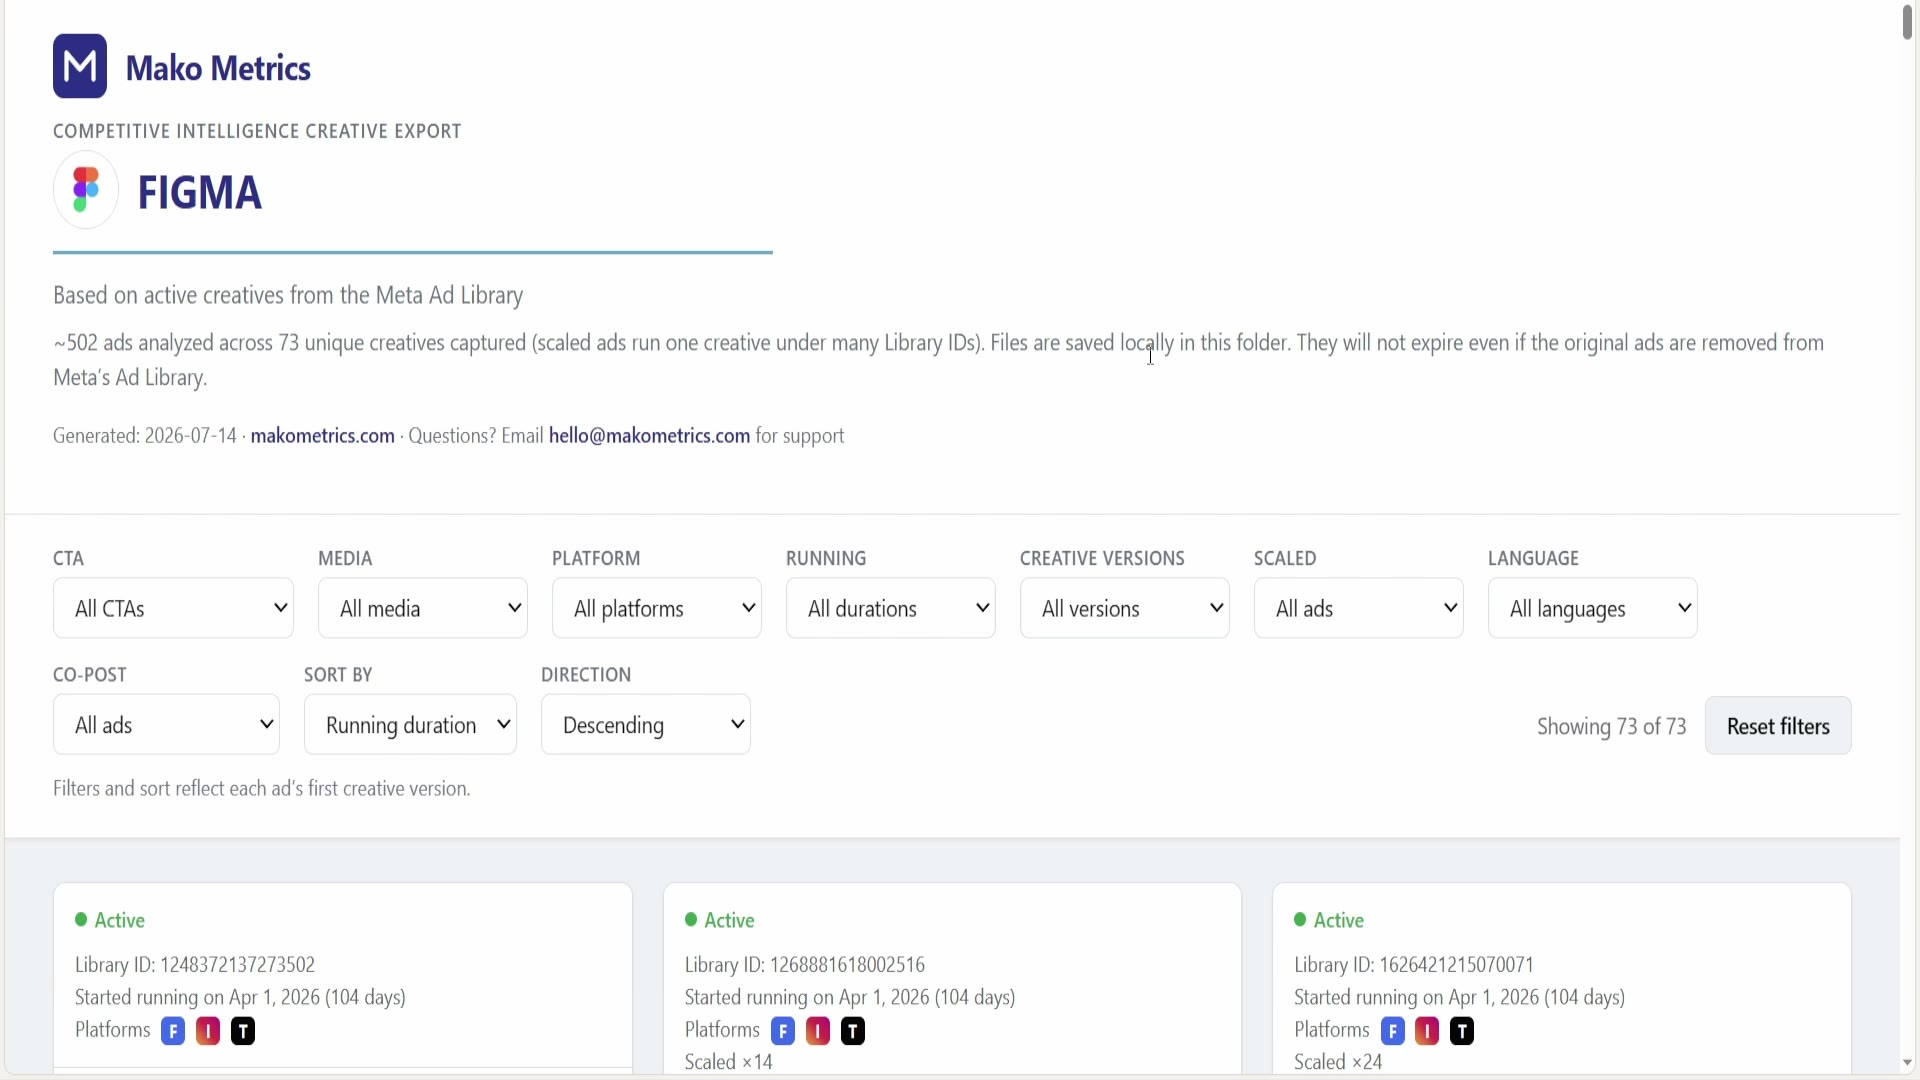Image resolution: width=1920 pixels, height=1080 pixels.
Task: Click 'Library ID: 1268881618002516' text
Action: click(805, 965)
